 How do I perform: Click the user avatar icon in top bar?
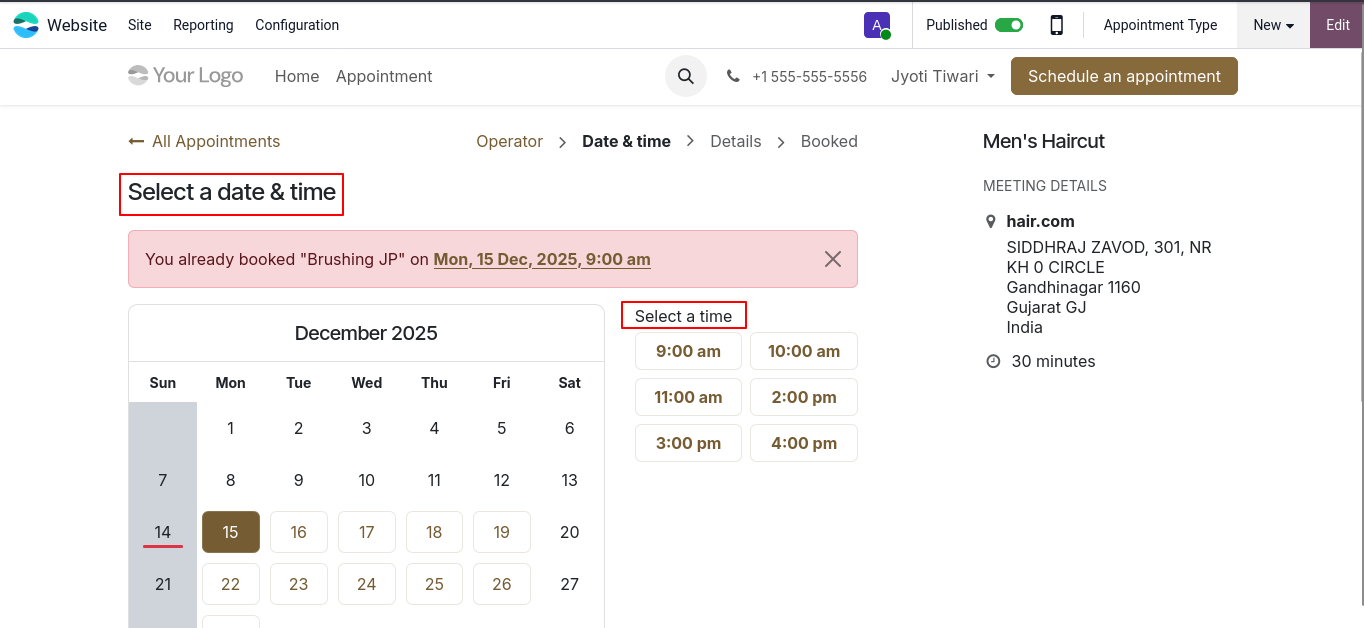(877, 25)
